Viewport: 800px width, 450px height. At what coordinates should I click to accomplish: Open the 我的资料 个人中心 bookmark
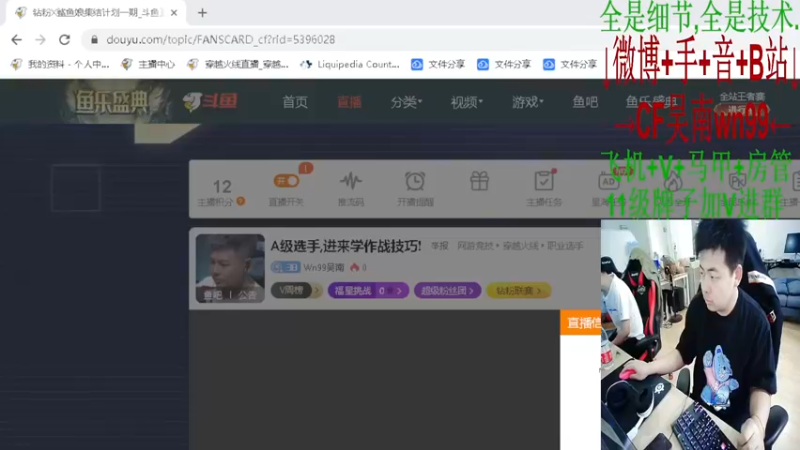pyautogui.click(x=60, y=64)
